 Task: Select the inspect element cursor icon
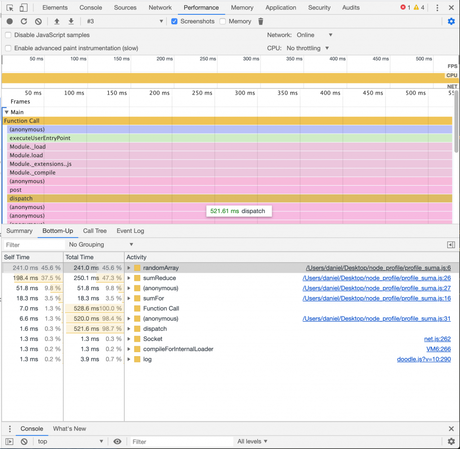coord(10,8)
